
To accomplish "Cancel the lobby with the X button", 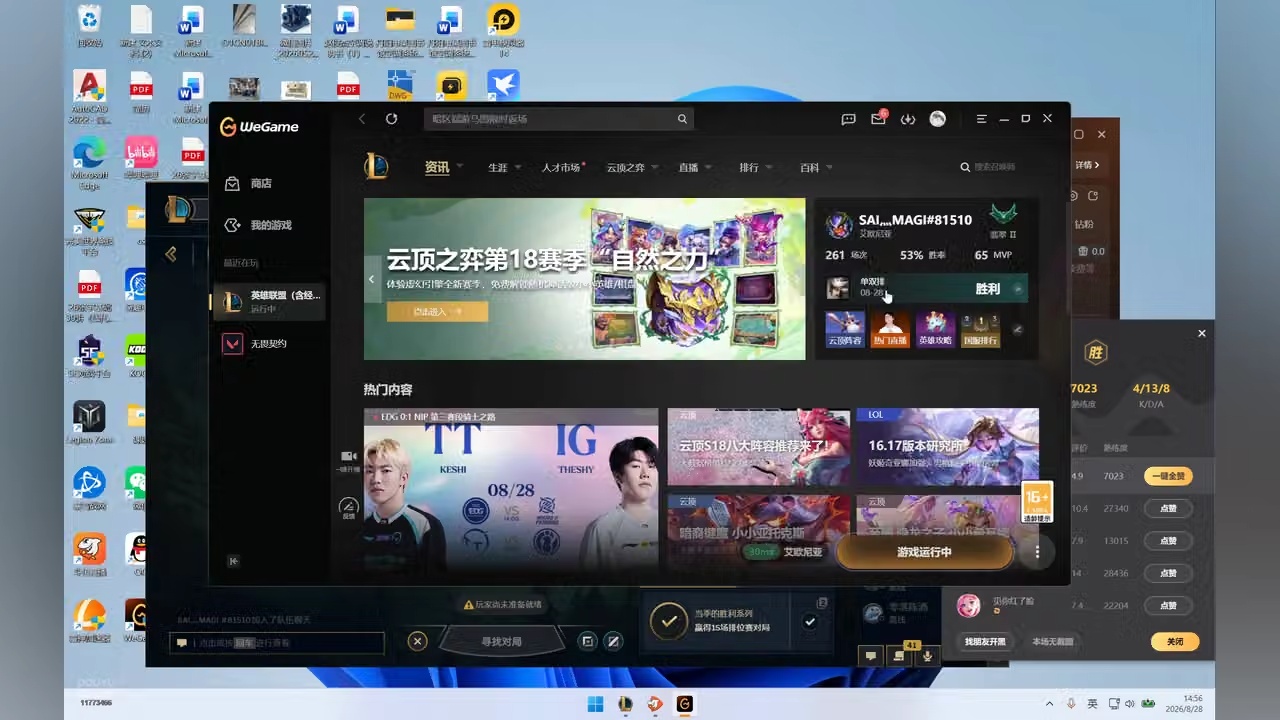I will click(418, 642).
